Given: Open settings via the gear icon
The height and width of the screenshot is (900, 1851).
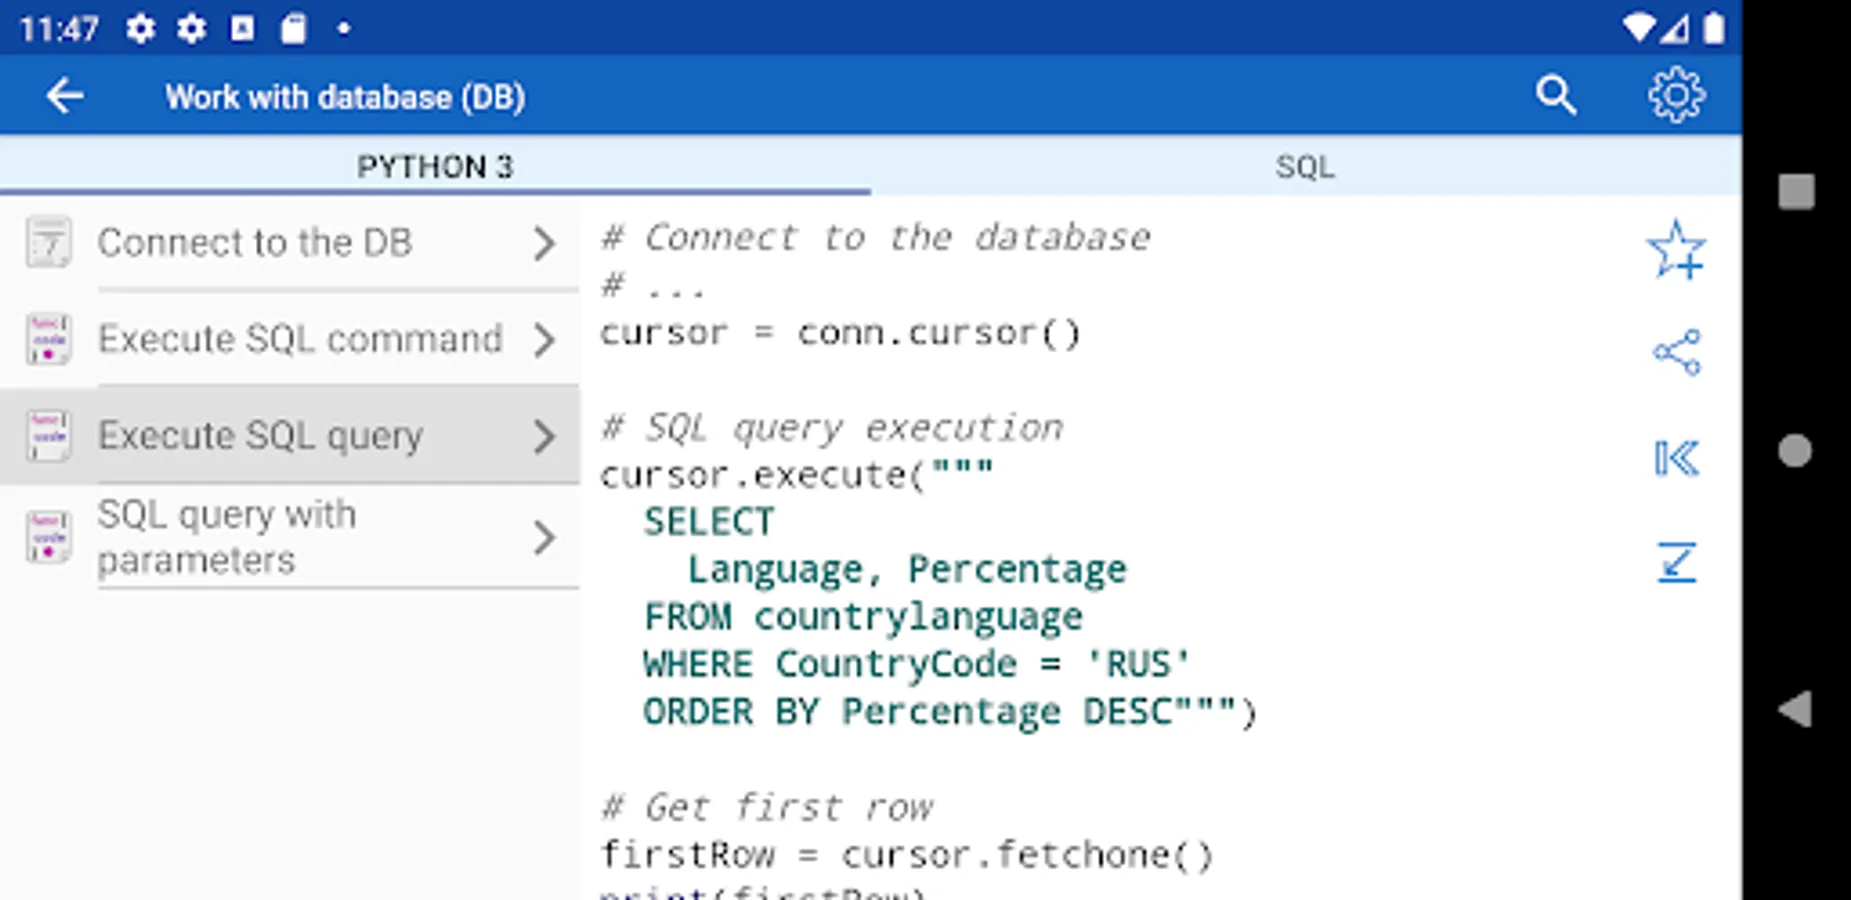Looking at the screenshot, I should [x=1676, y=96].
